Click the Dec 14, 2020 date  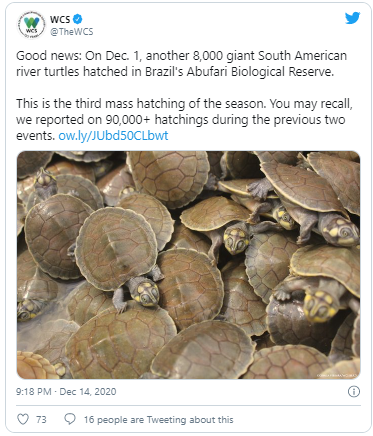[88, 391]
